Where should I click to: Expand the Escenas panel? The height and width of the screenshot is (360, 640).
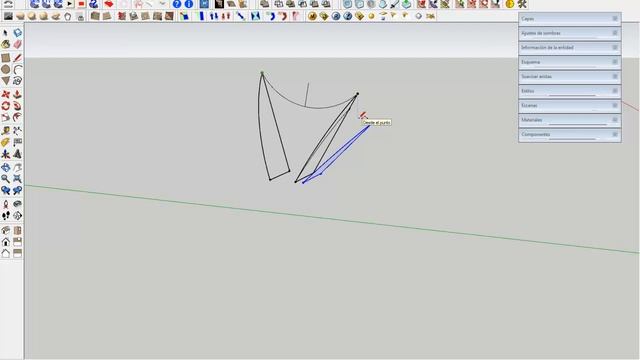[x=570, y=106]
